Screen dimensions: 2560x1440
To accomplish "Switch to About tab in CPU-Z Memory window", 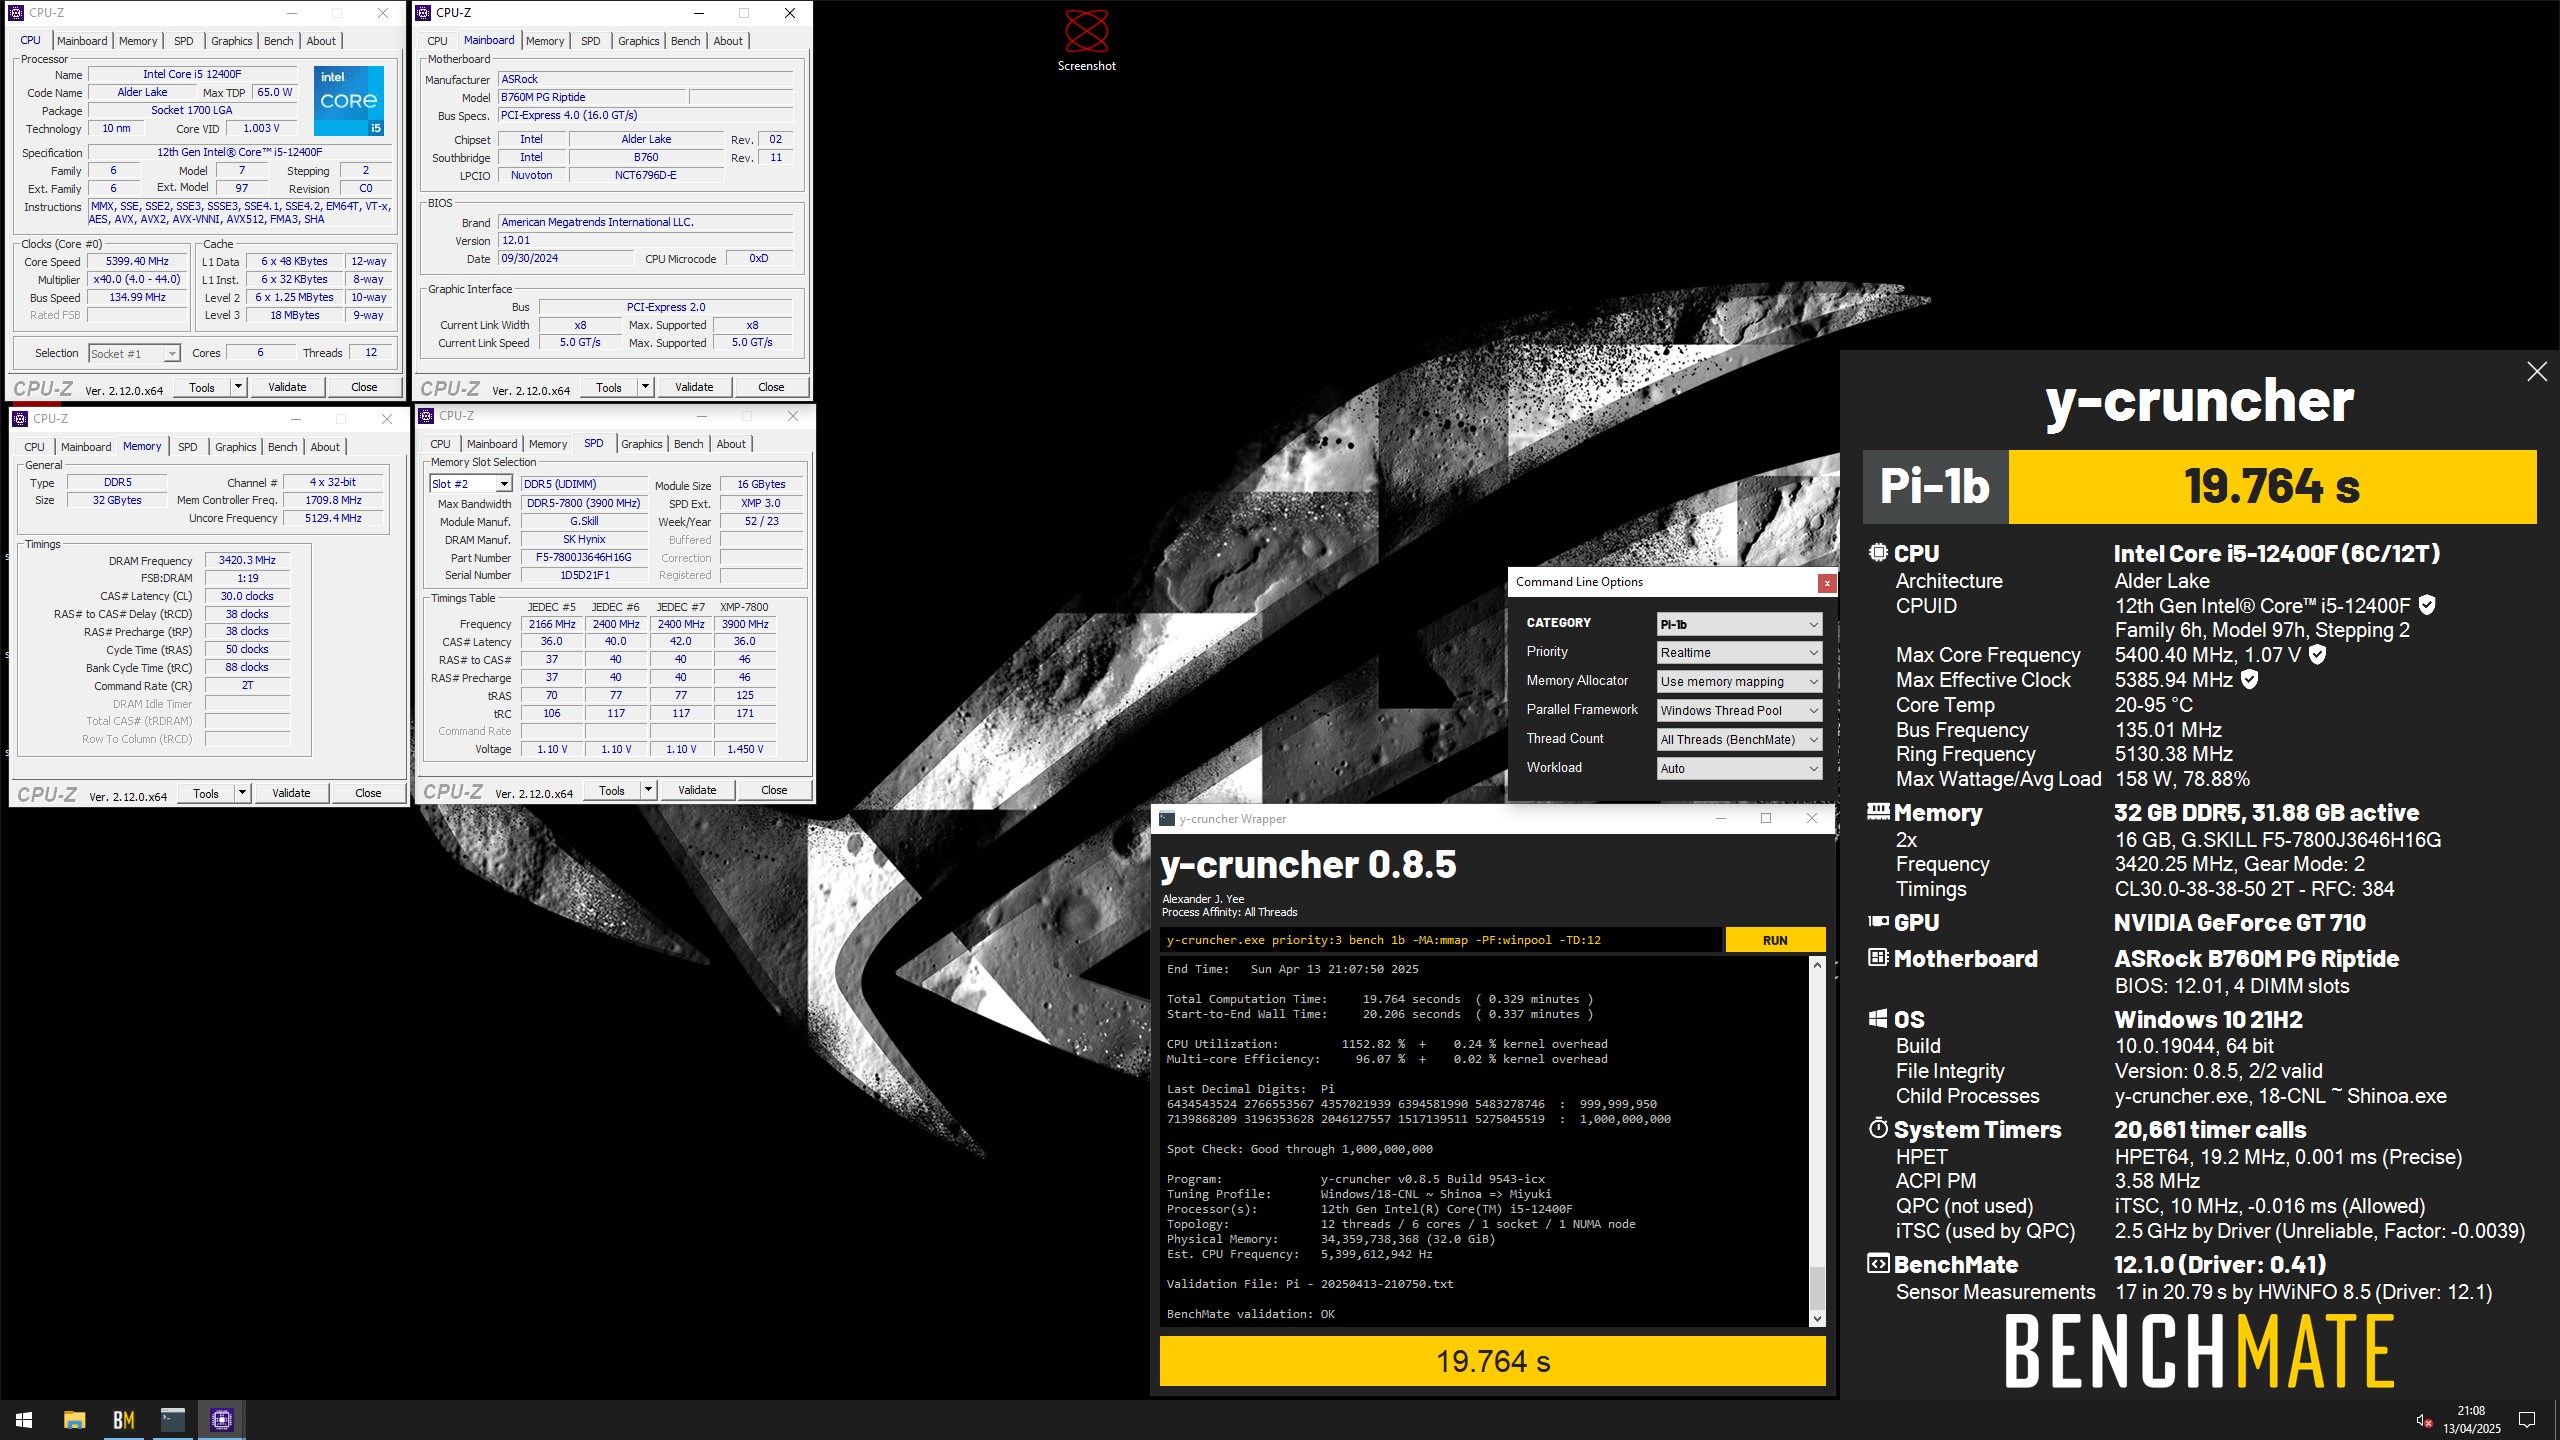I will click(x=325, y=447).
